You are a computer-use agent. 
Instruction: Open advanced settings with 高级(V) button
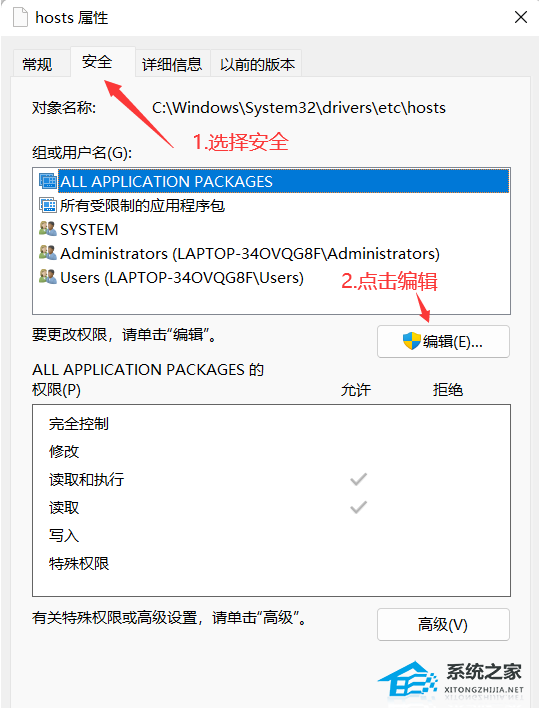(x=443, y=624)
